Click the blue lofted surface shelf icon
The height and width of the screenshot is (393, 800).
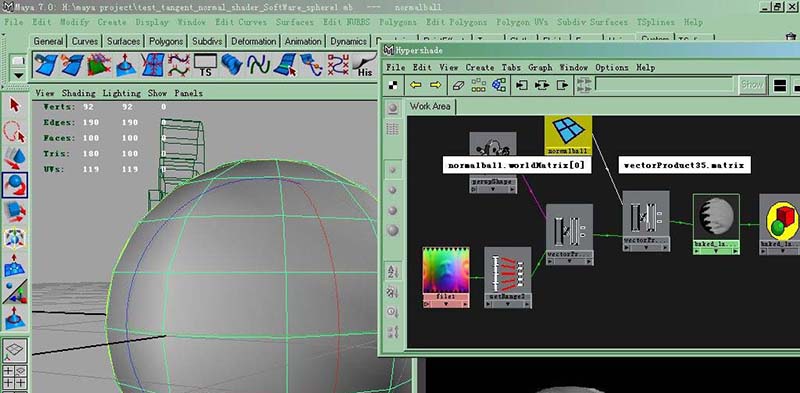pyautogui.click(x=232, y=65)
